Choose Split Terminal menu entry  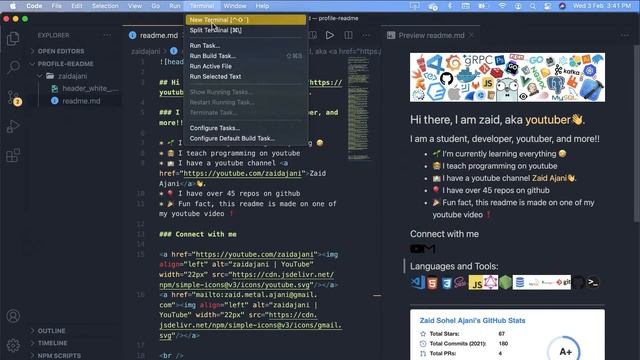point(246,30)
